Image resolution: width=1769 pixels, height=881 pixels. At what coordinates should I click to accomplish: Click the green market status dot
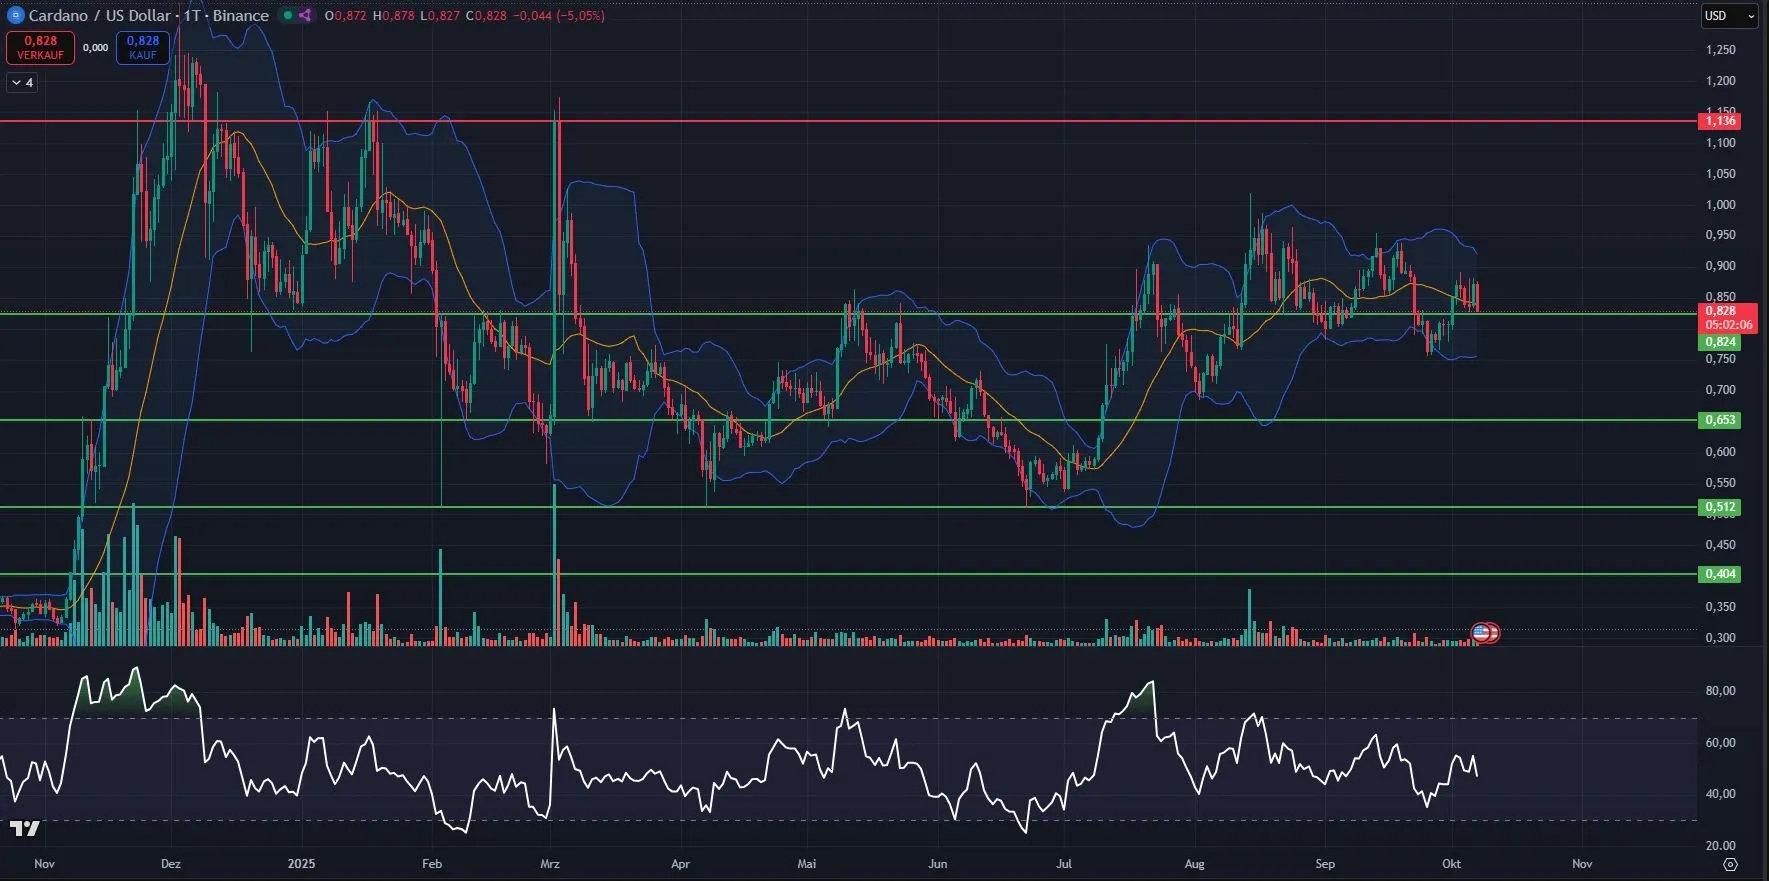(288, 15)
